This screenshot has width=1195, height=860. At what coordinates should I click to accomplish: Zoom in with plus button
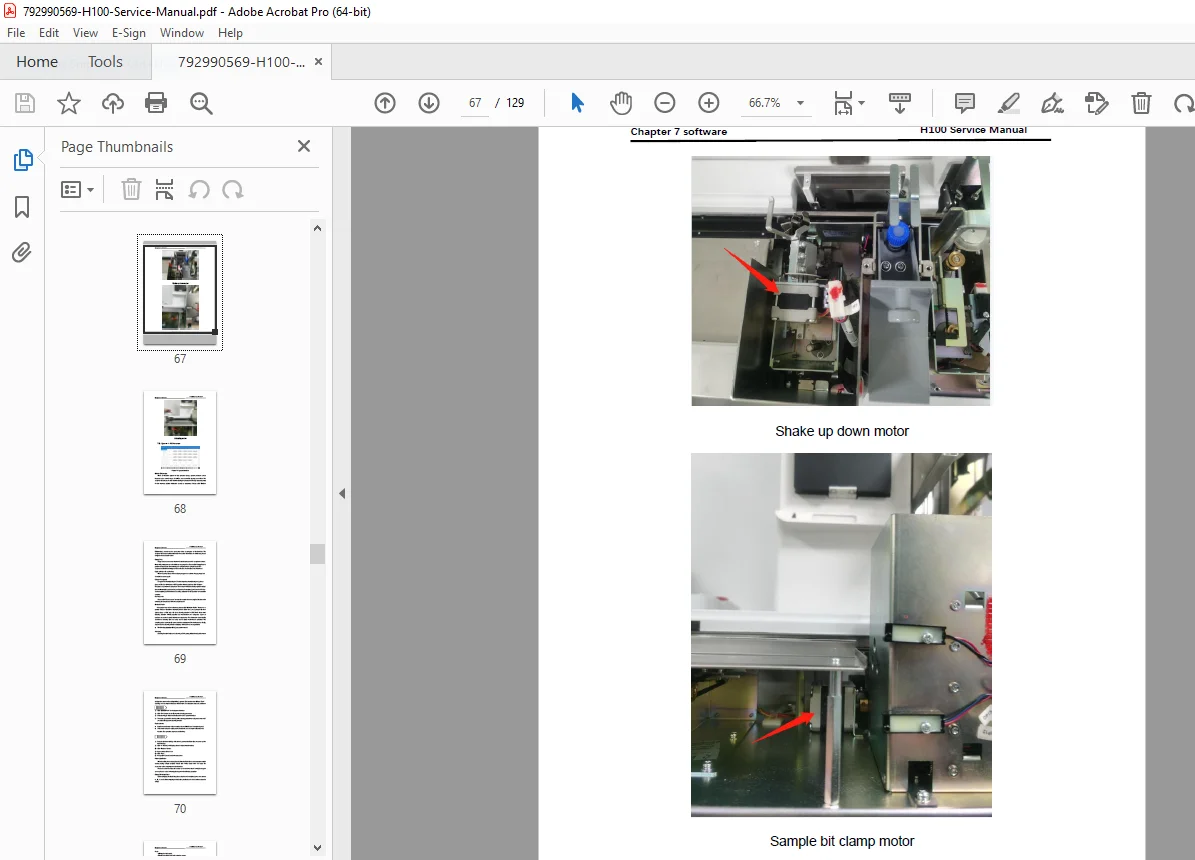click(x=709, y=103)
